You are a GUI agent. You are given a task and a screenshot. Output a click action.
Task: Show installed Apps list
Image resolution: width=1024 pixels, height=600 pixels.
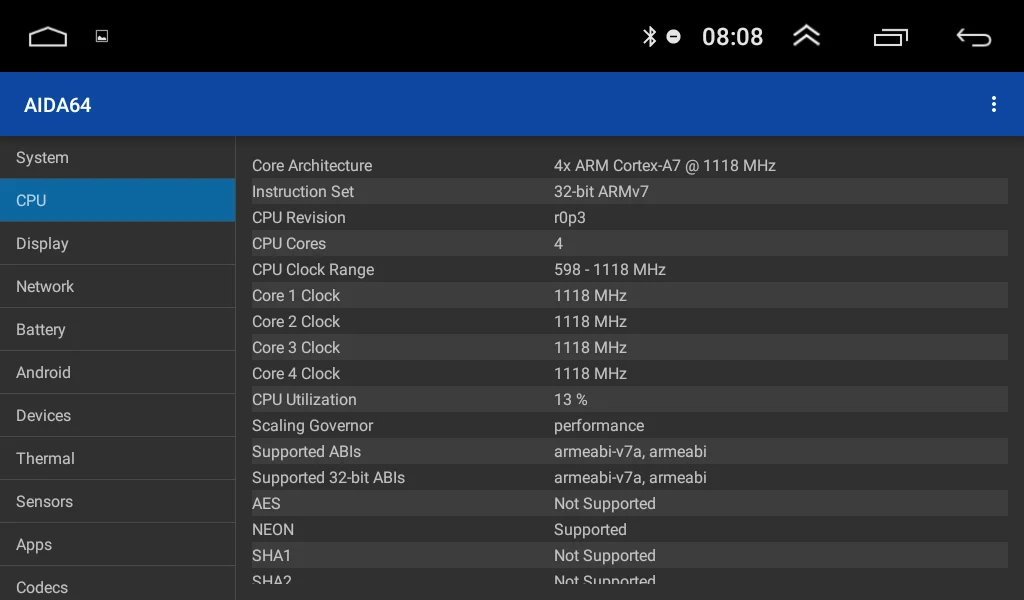118,545
